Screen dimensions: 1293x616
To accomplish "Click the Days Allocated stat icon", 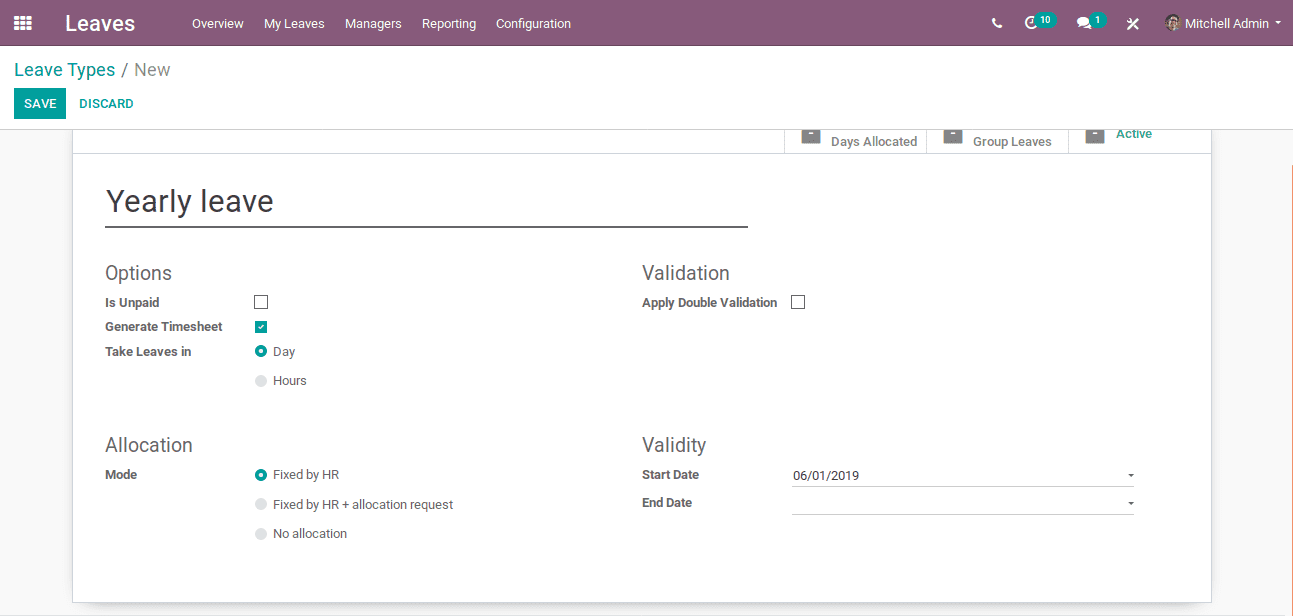I will pyautogui.click(x=811, y=136).
